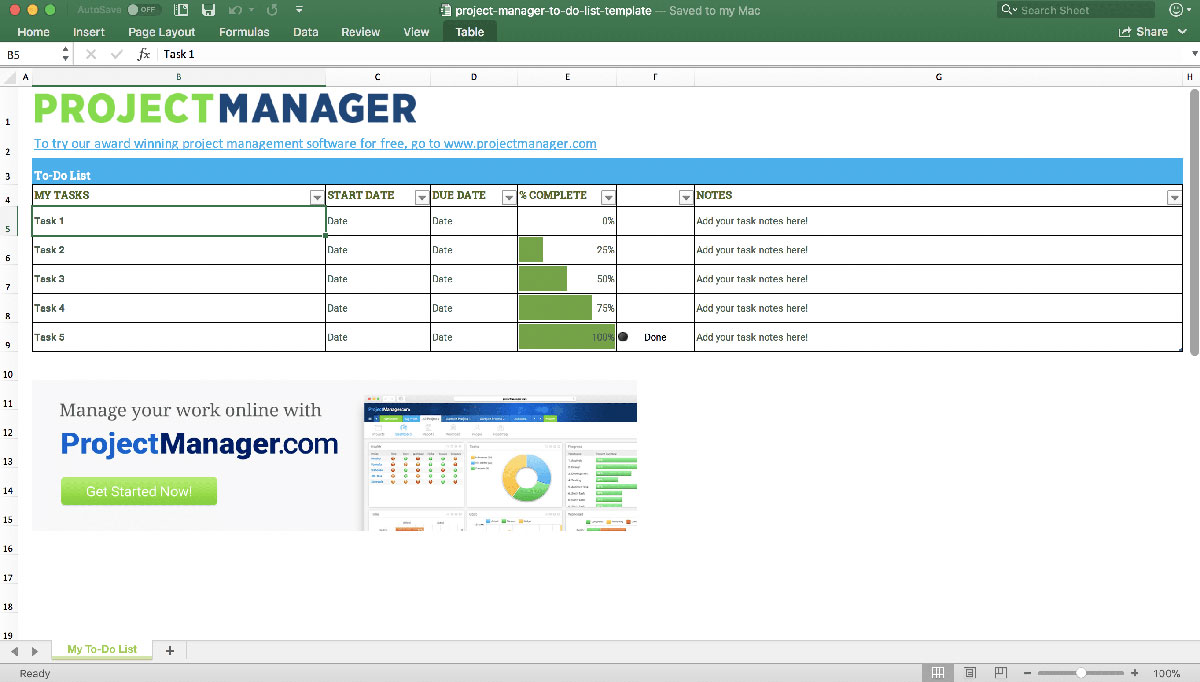
Task: Confirm entry with the checkmark icon
Action: point(117,54)
